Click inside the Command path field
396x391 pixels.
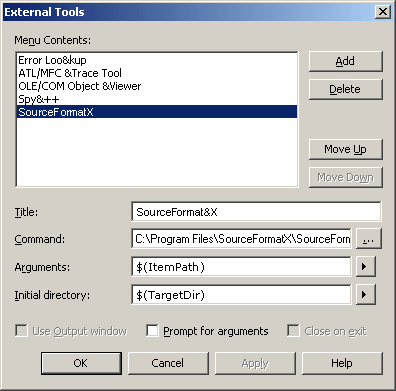(x=241, y=239)
